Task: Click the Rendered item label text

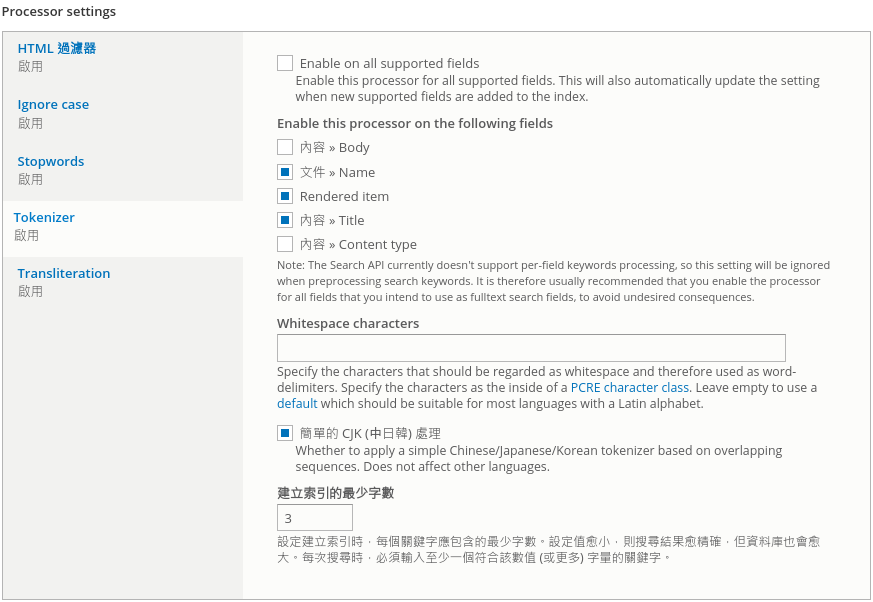Action: coord(344,197)
